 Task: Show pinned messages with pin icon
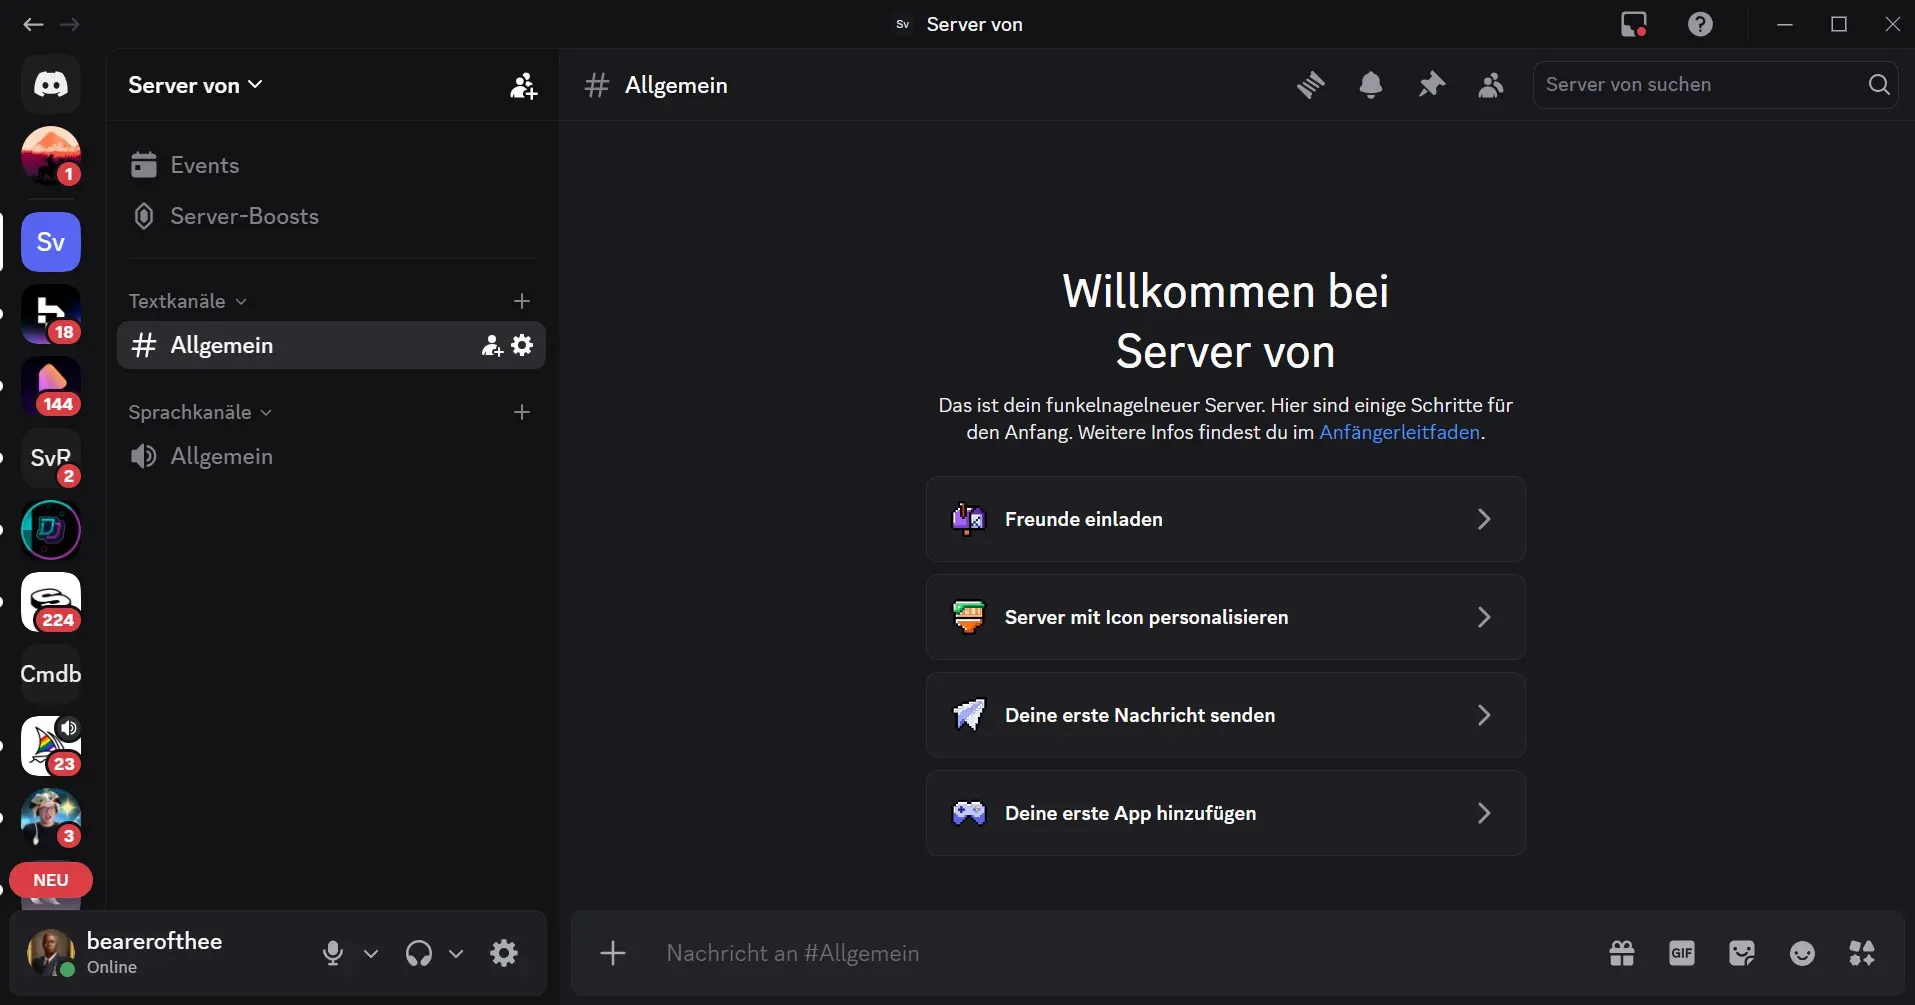tap(1431, 85)
